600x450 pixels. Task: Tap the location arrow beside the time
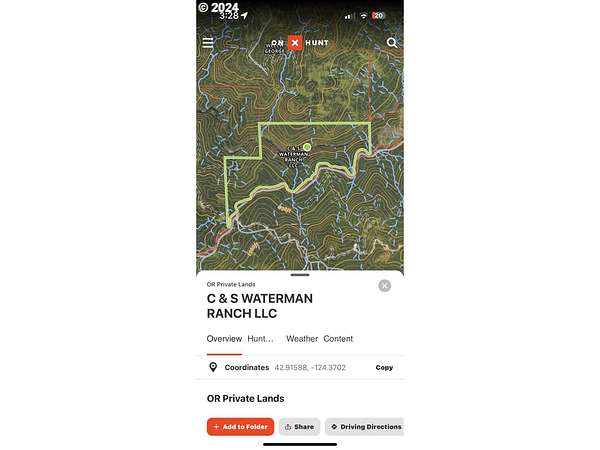[245, 15]
